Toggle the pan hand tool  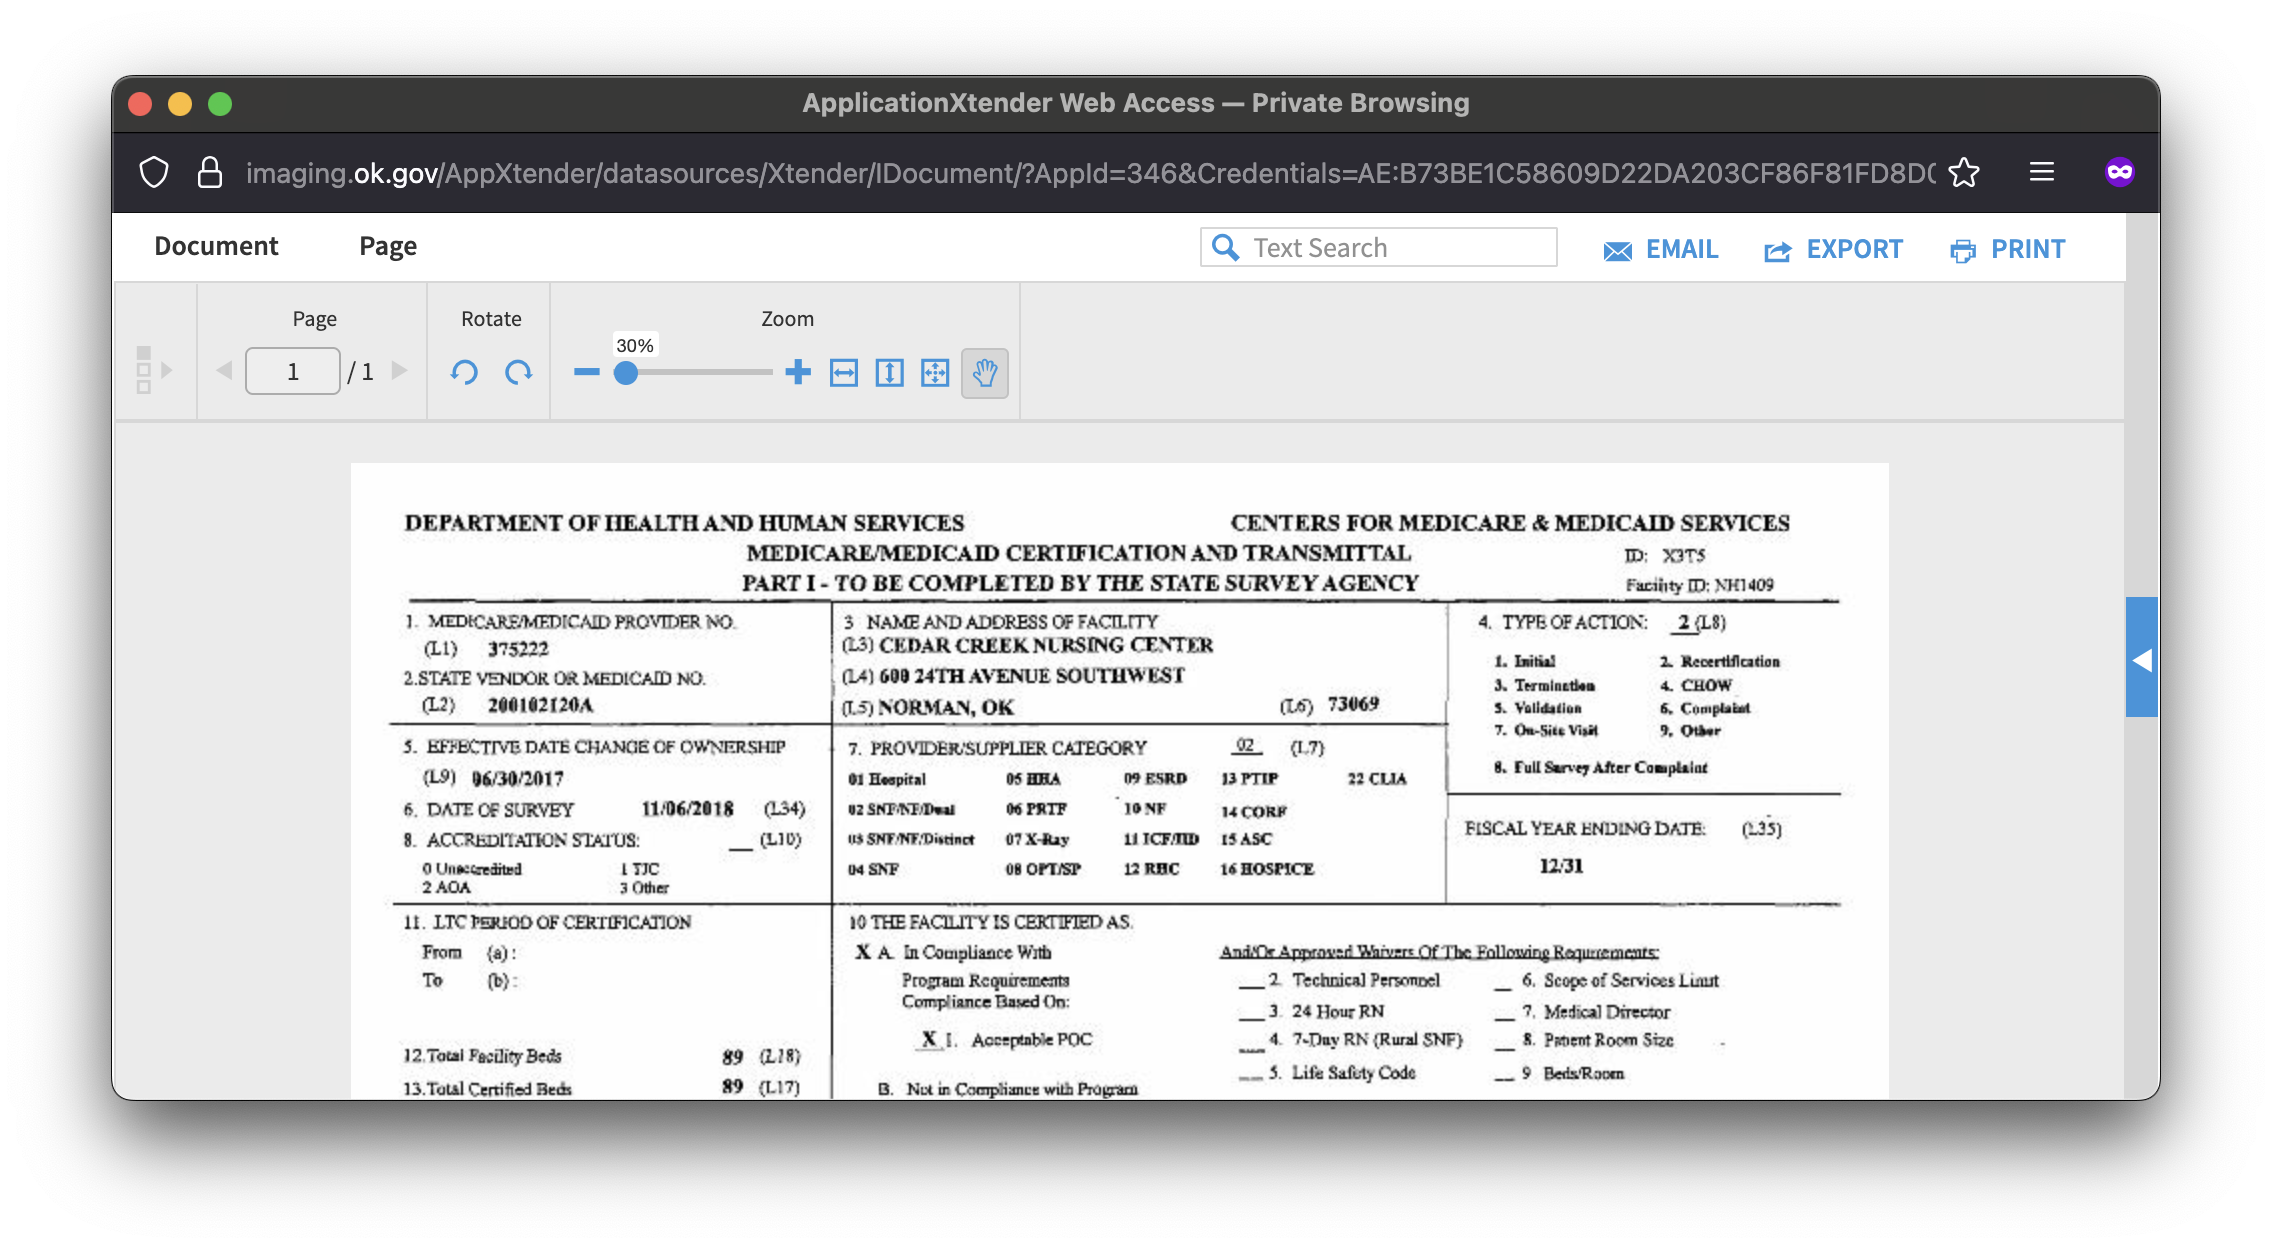point(985,373)
